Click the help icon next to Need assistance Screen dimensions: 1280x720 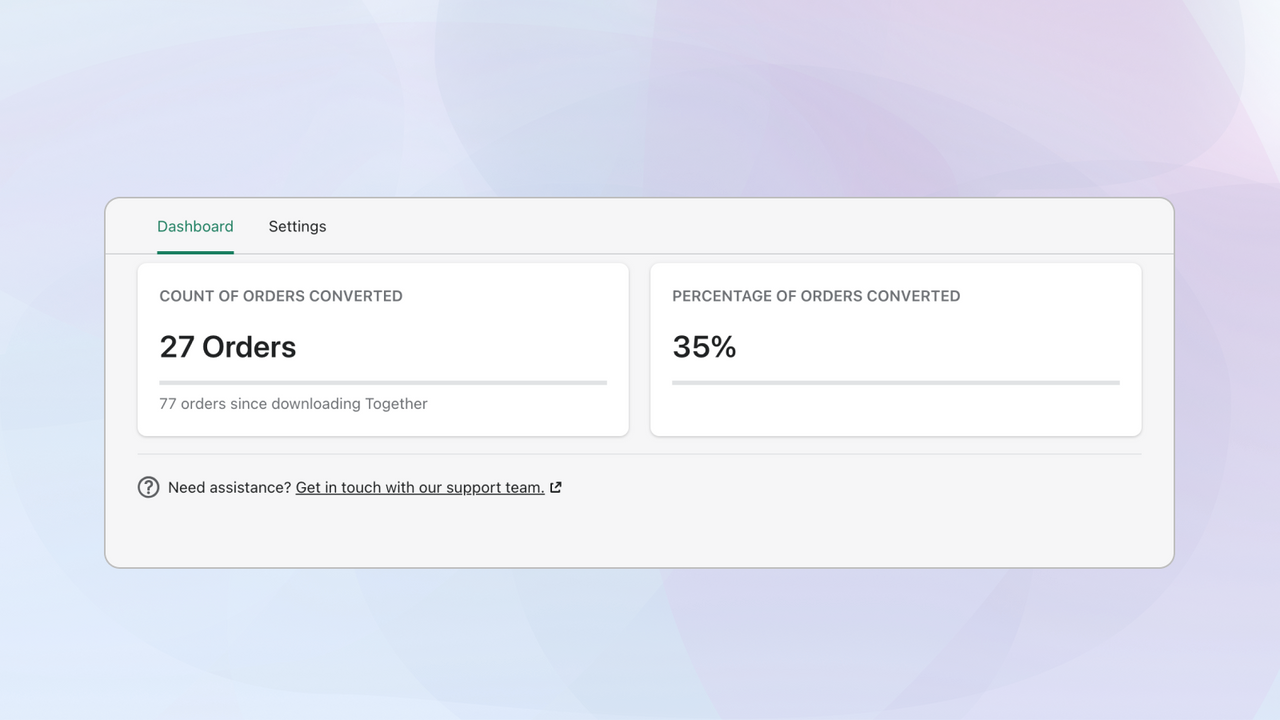[x=148, y=487]
